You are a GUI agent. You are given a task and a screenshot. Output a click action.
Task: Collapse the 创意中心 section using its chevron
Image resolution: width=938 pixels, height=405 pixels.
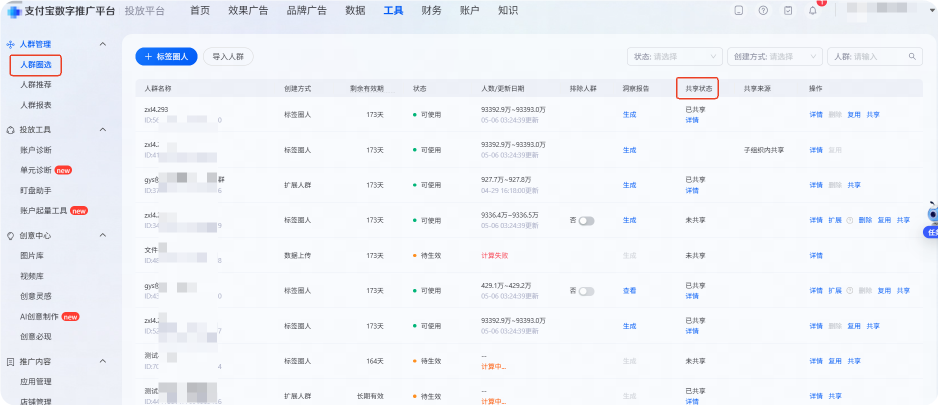pyautogui.click(x=102, y=235)
